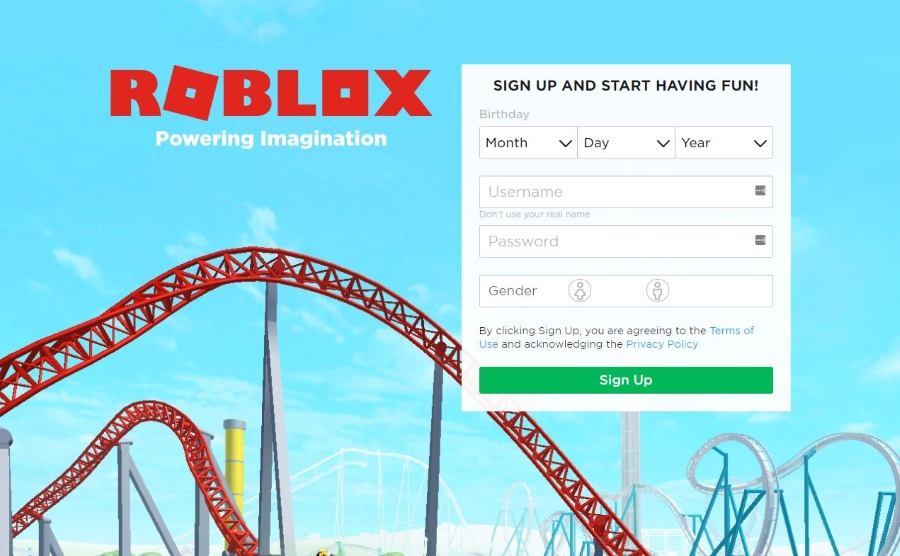Select the male gender icon
The image size is (900, 556).
pos(657,291)
